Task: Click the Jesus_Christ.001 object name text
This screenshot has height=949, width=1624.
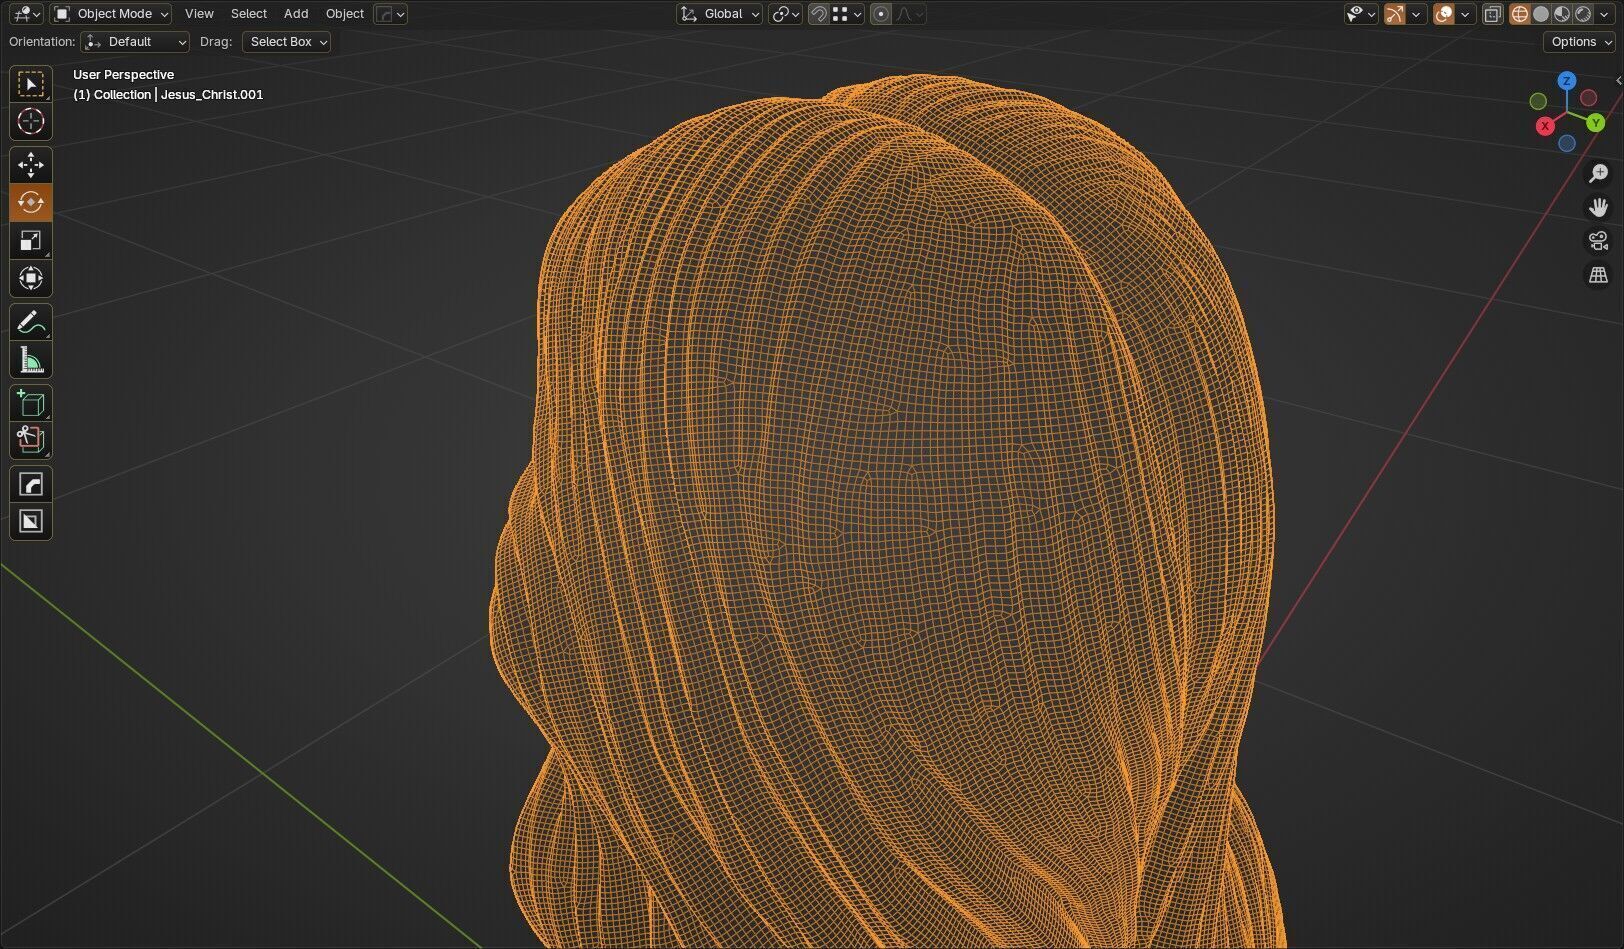Action: (x=212, y=95)
